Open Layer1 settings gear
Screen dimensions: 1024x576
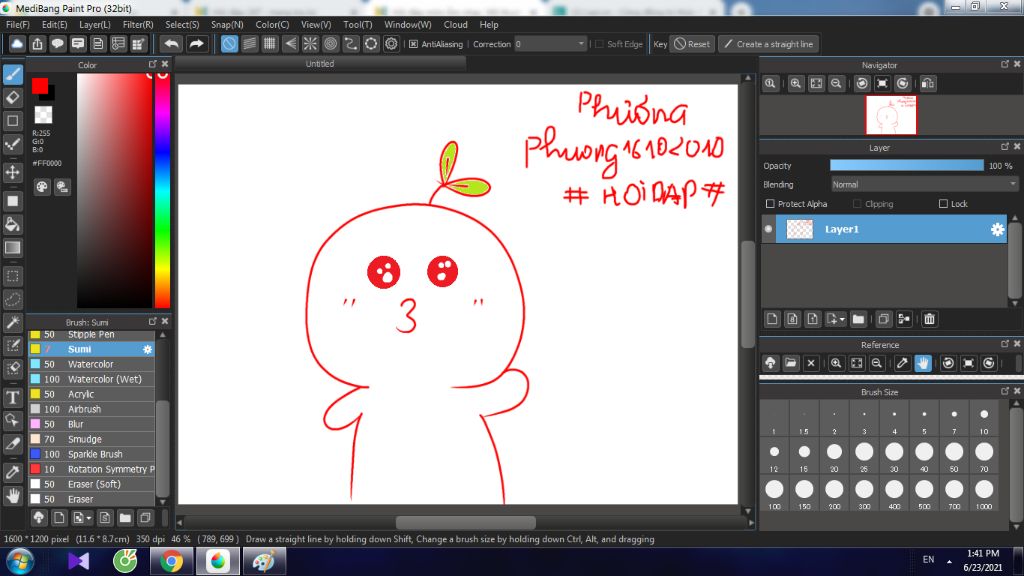pos(997,229)
